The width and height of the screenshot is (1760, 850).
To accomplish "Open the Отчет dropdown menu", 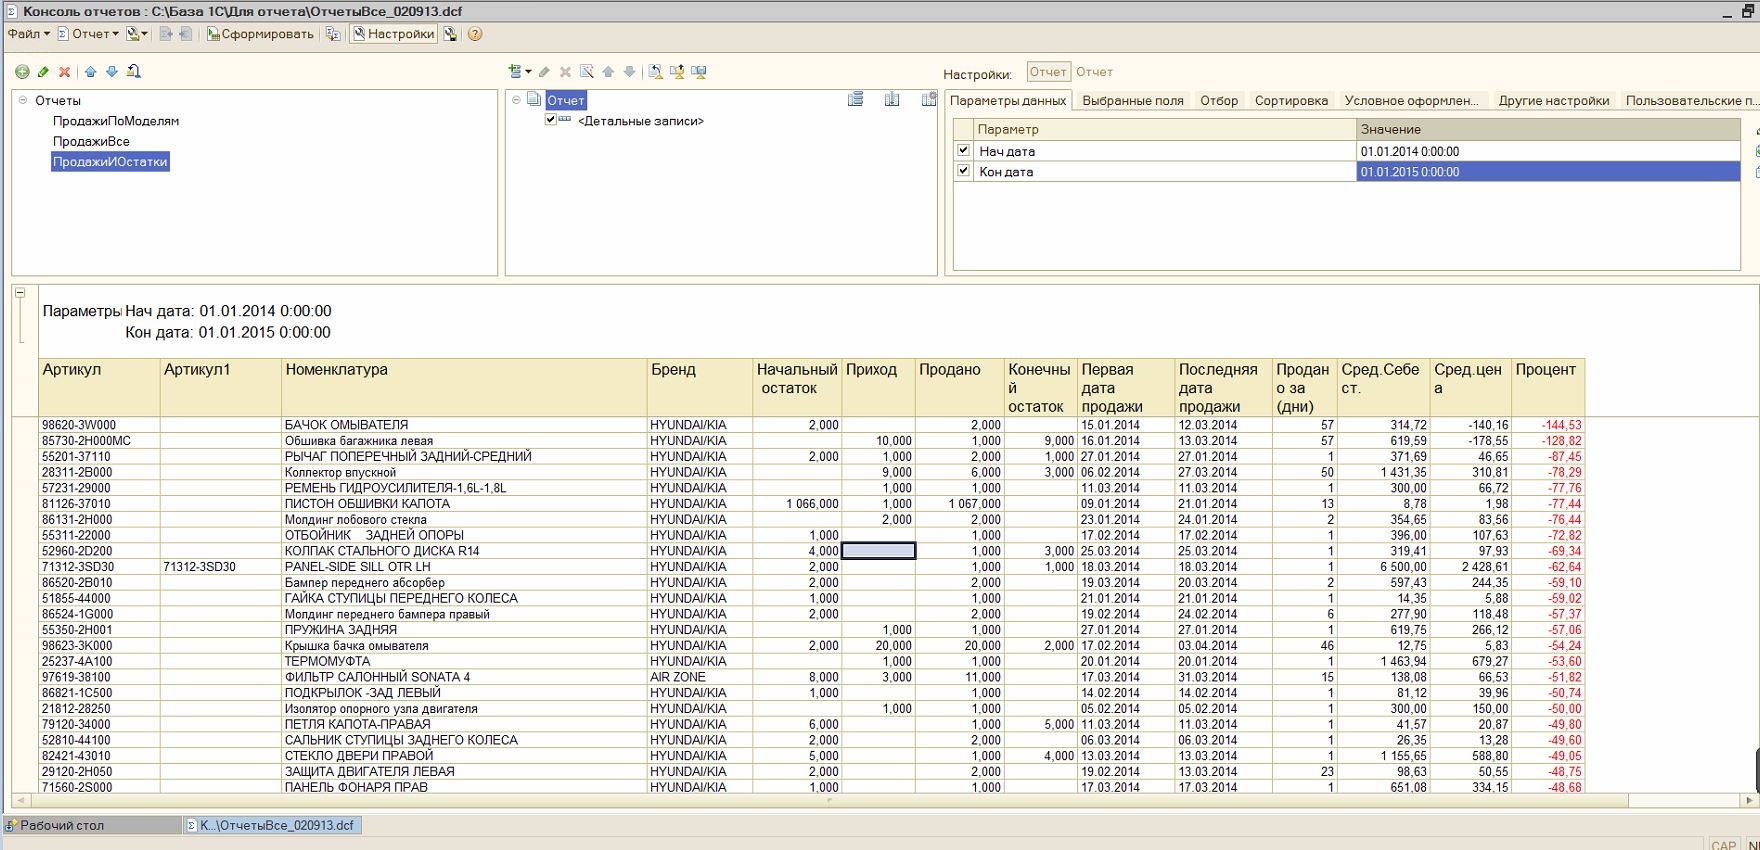I will 89,34.
